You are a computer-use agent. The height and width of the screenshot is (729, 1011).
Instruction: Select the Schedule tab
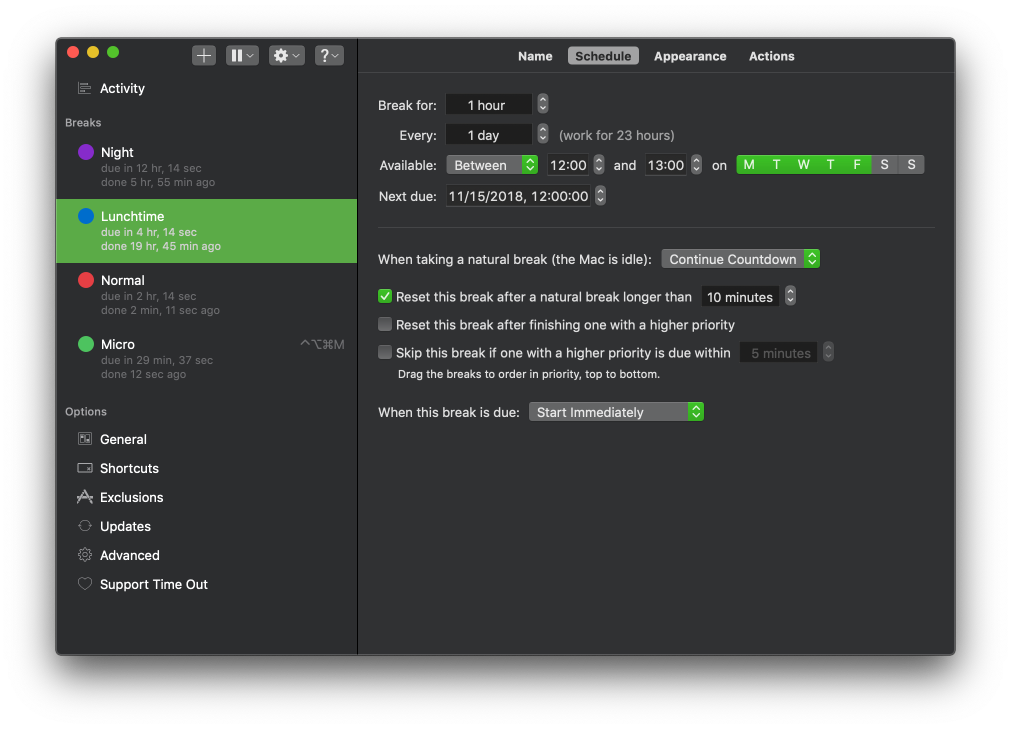coord(603,56)
